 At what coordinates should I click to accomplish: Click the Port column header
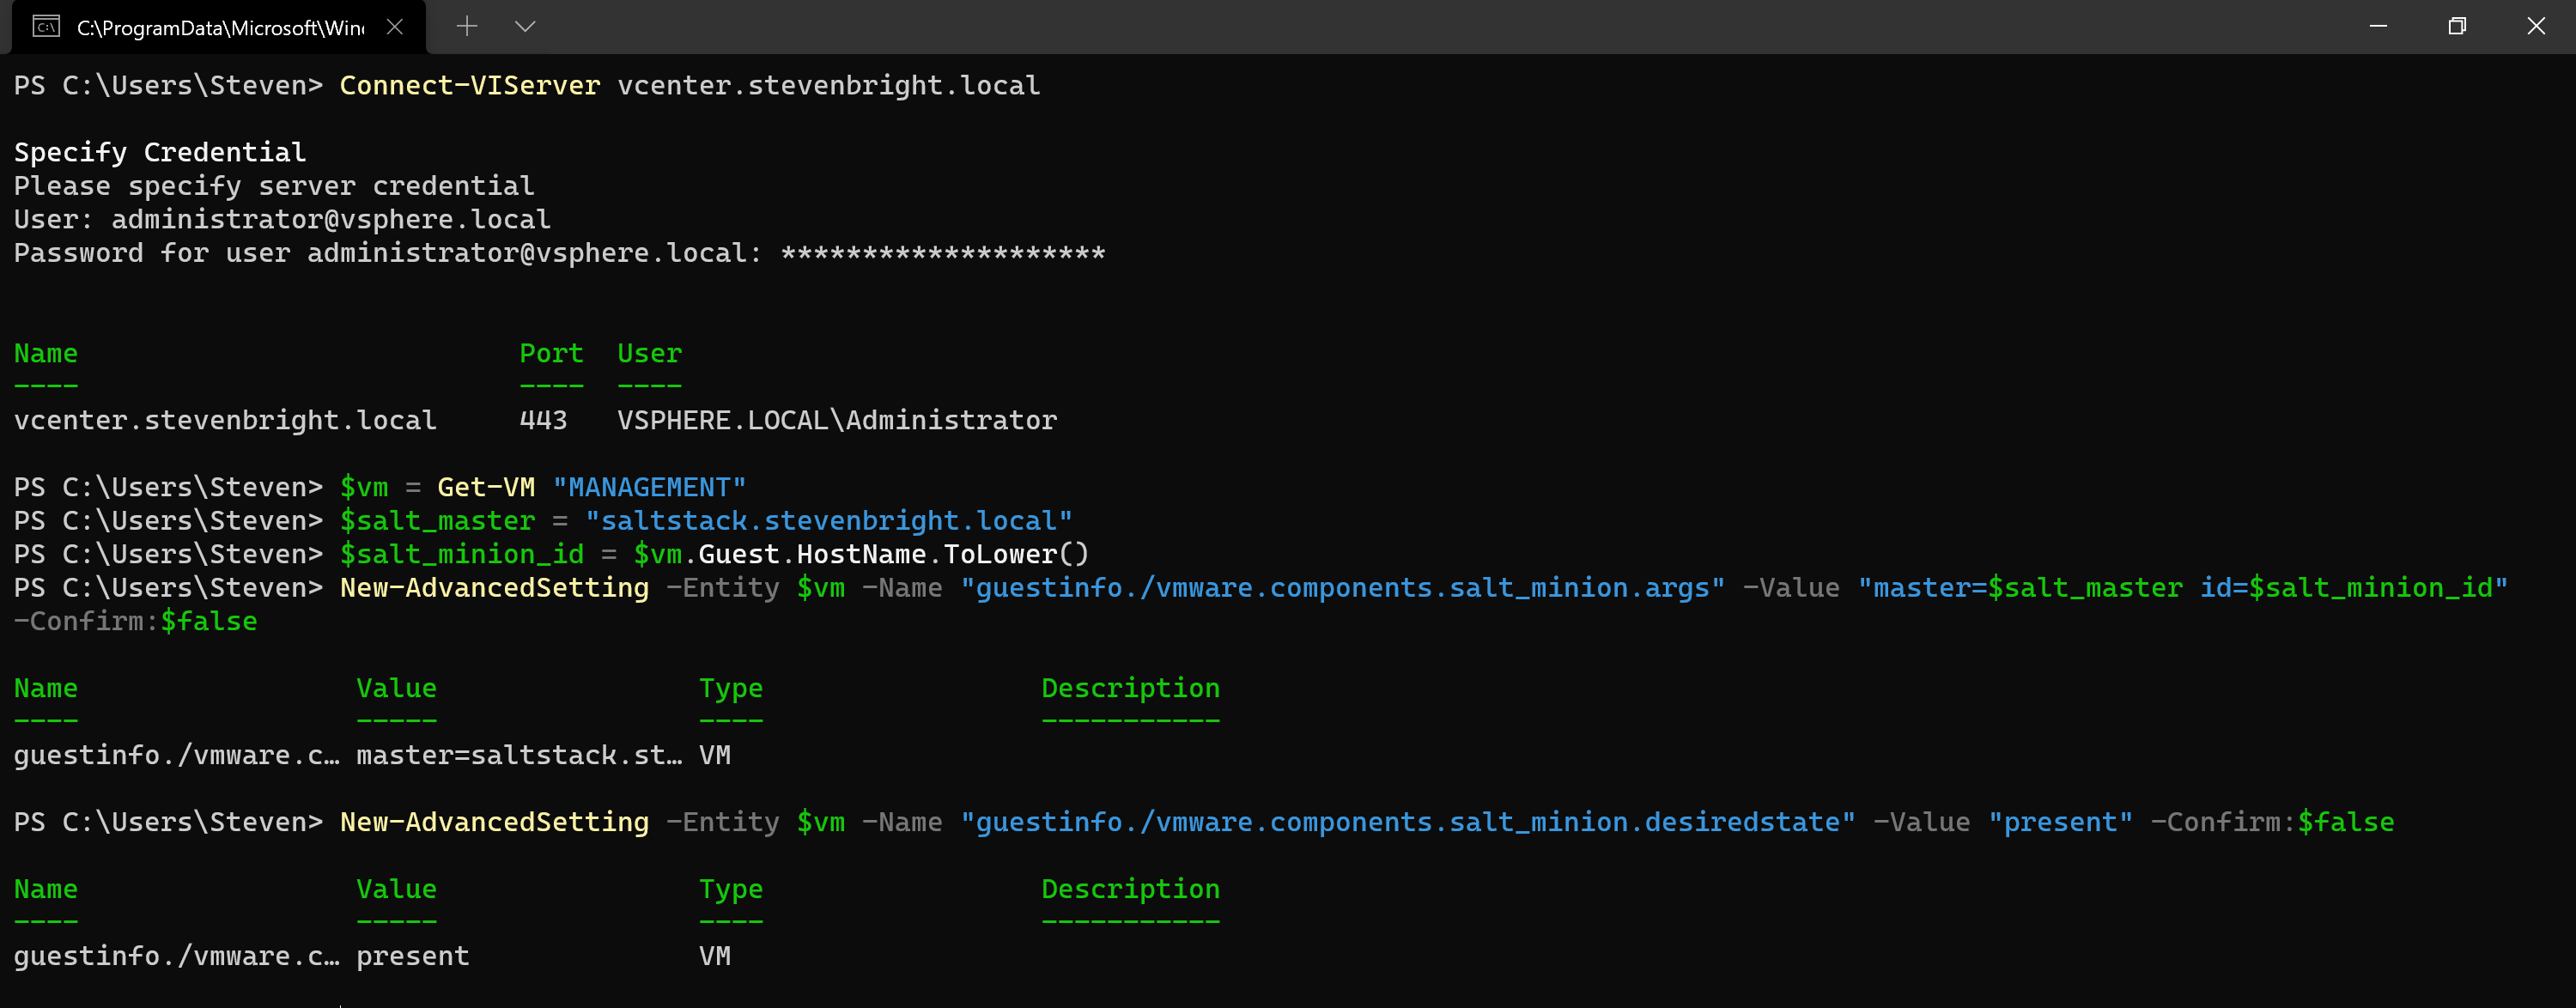click(551, 354)
